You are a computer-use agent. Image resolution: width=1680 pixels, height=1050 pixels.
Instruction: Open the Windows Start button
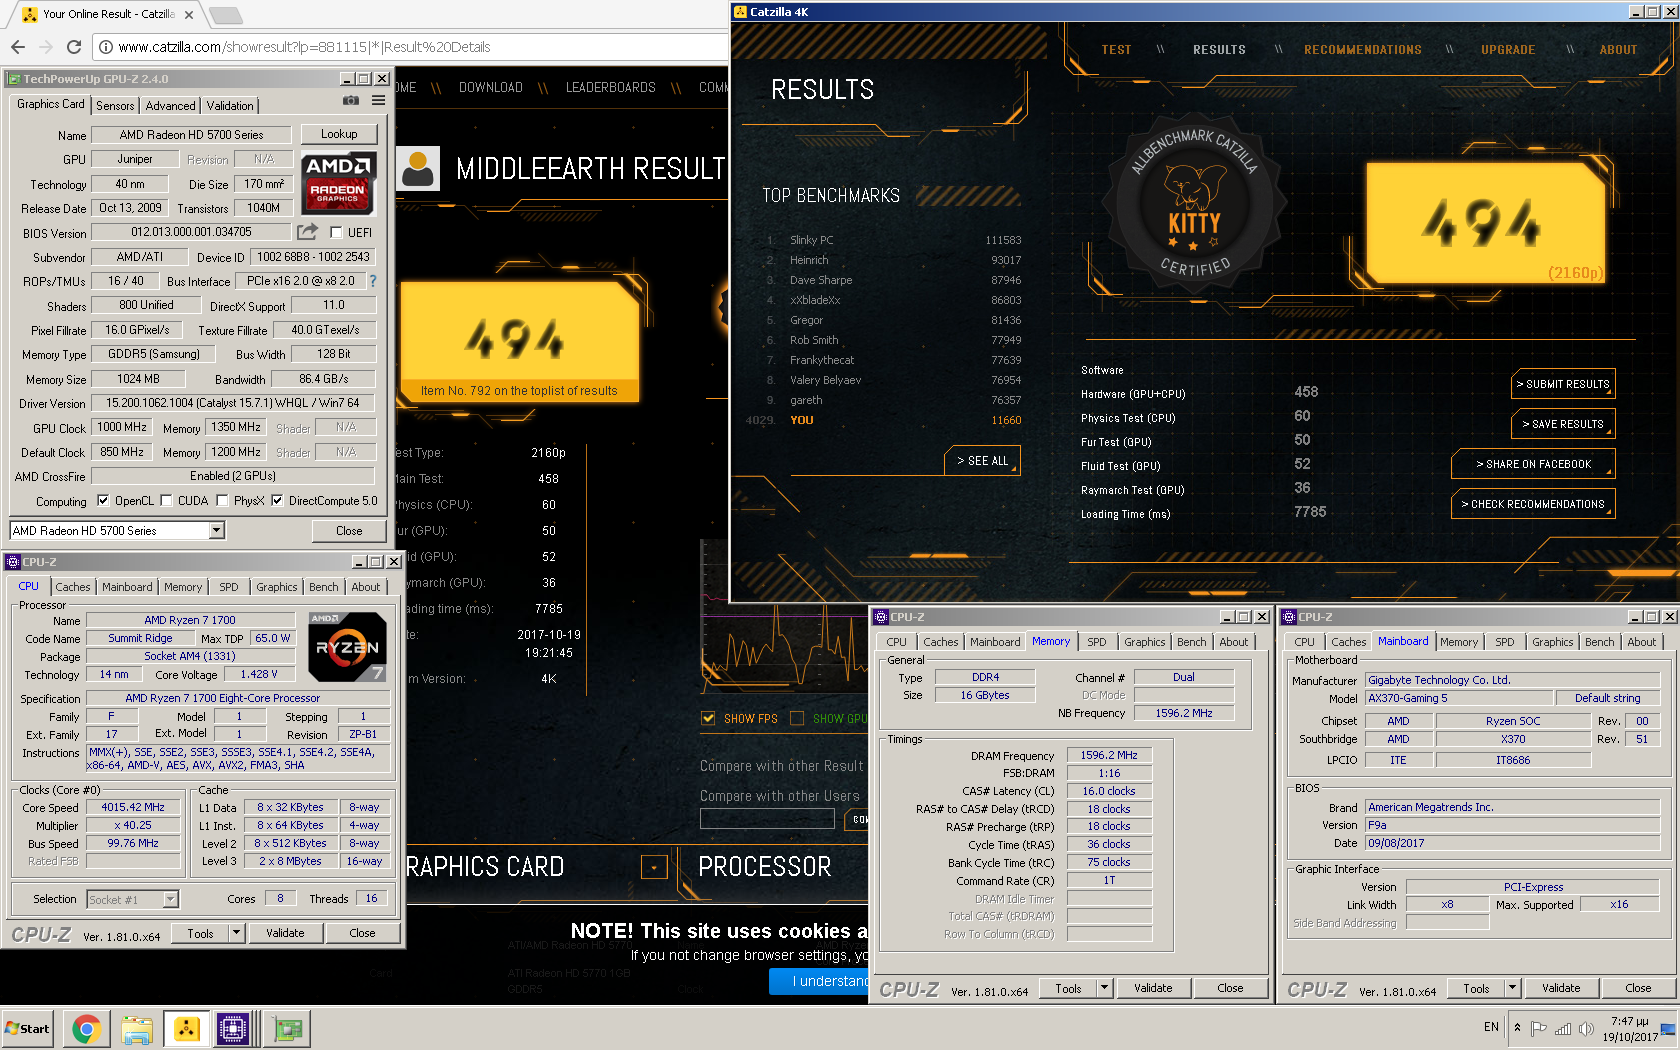pos(28,1028)
